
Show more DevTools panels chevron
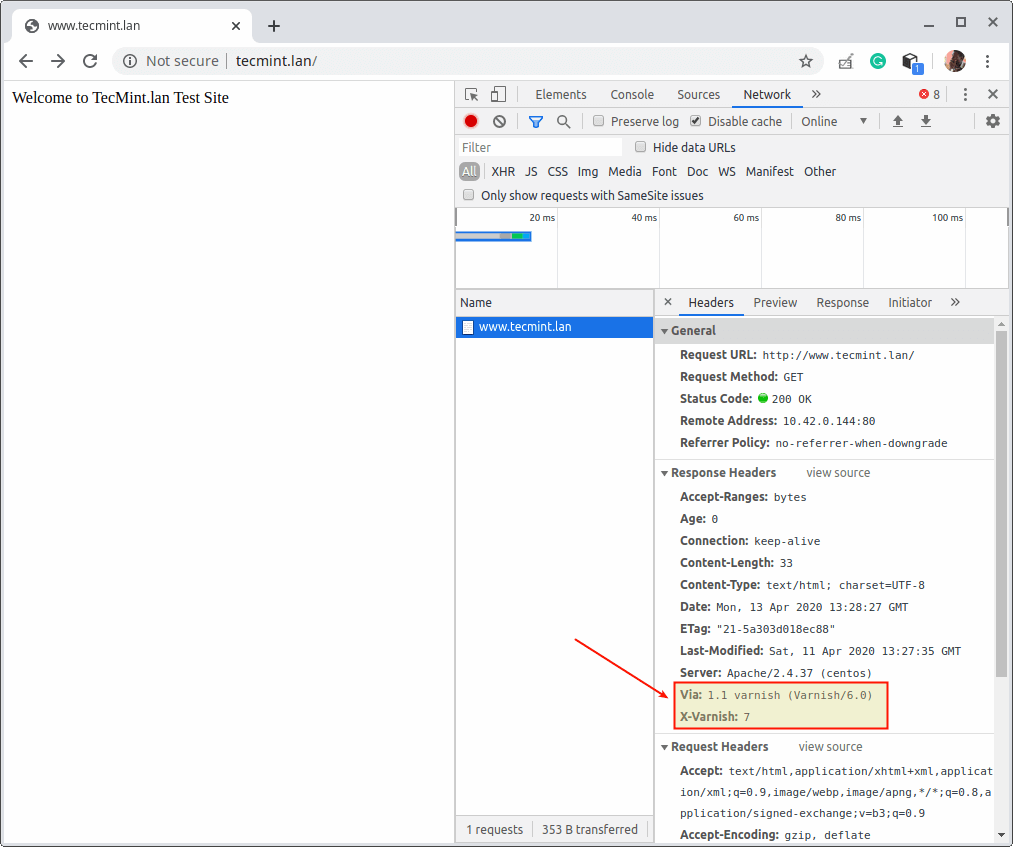[816, 94]
